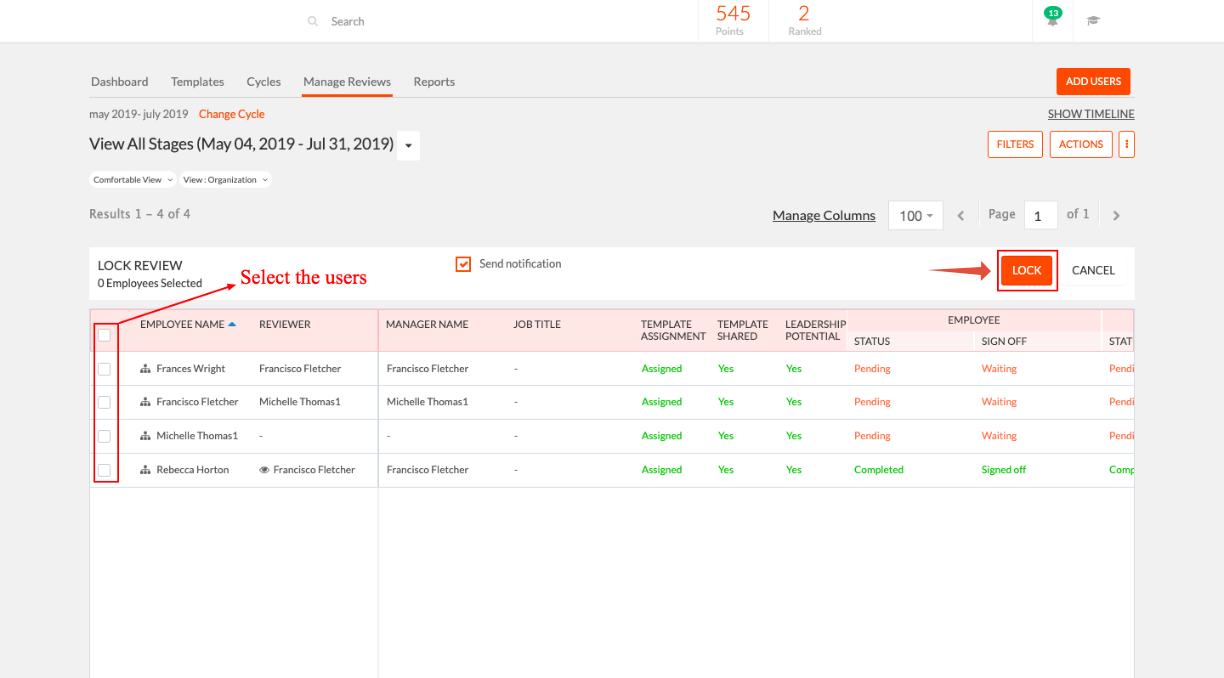Open the Comfortable View dropdown

133,180
